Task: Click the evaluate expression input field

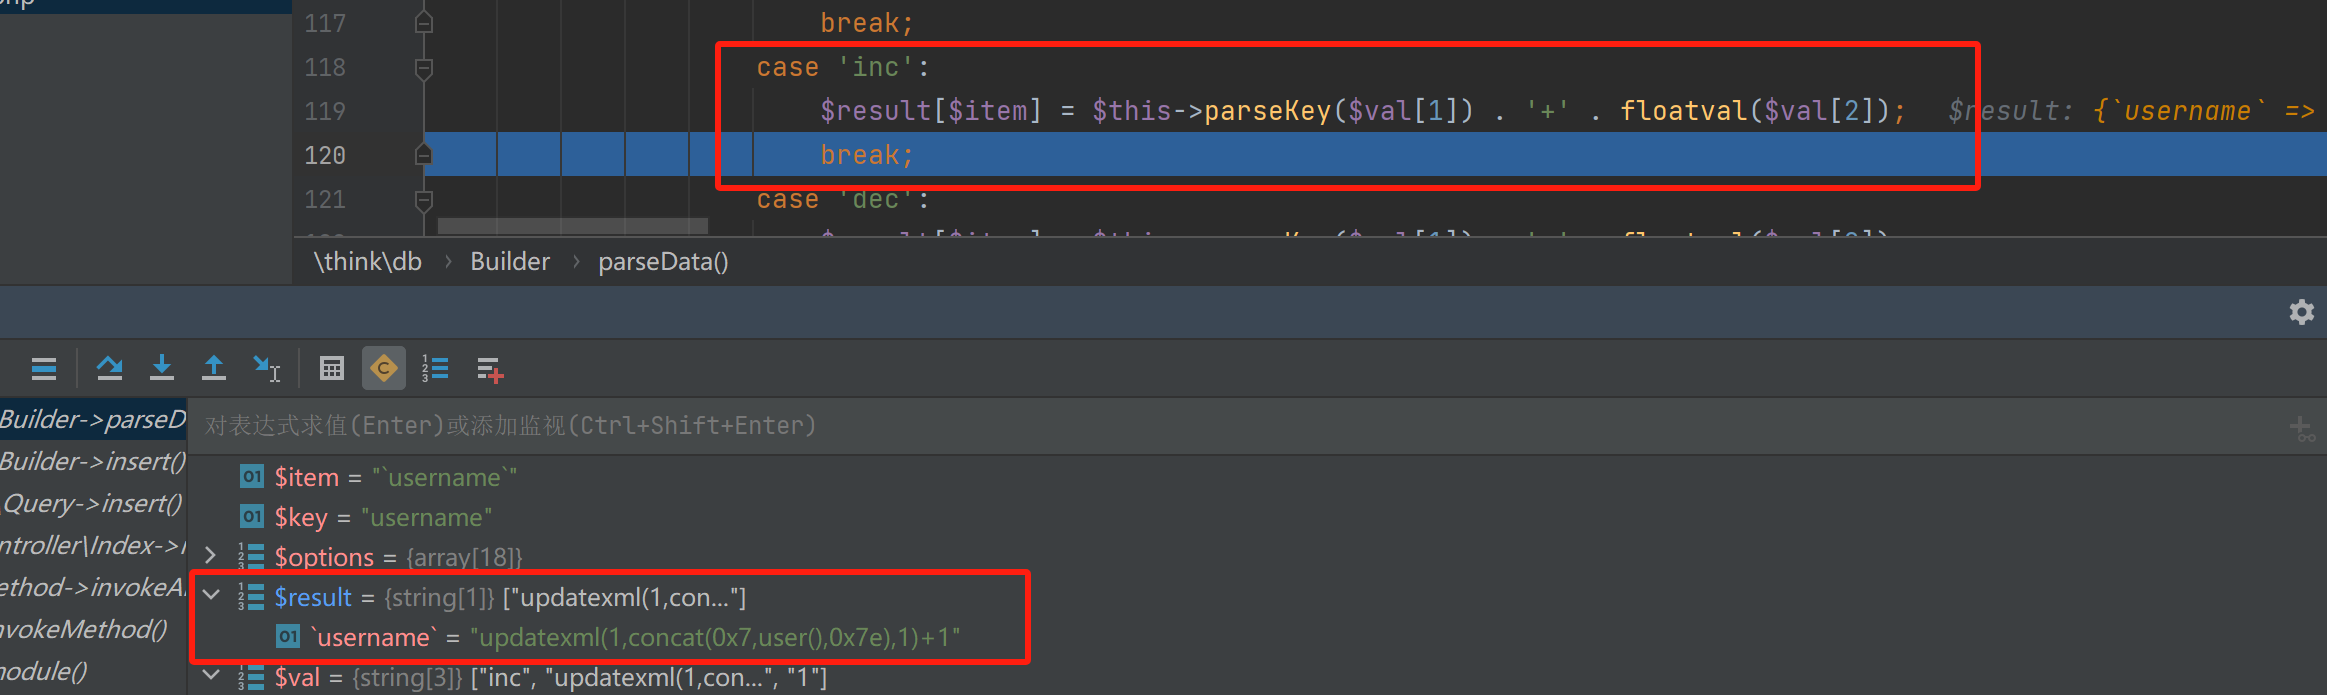Action: pyautogui.click(x=1200, y=426)
